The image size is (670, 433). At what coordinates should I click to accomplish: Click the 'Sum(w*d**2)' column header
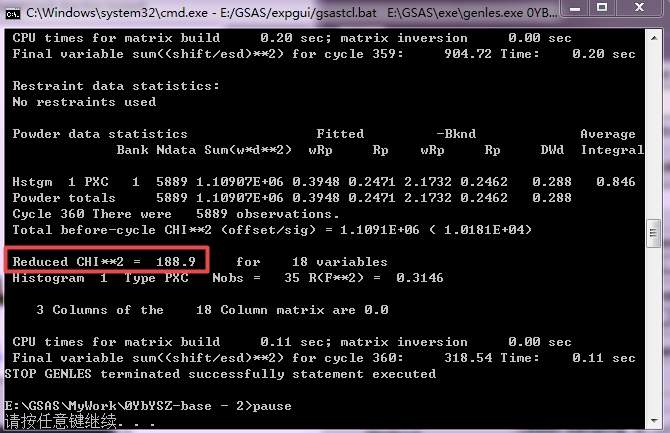(x=248, y=150)
